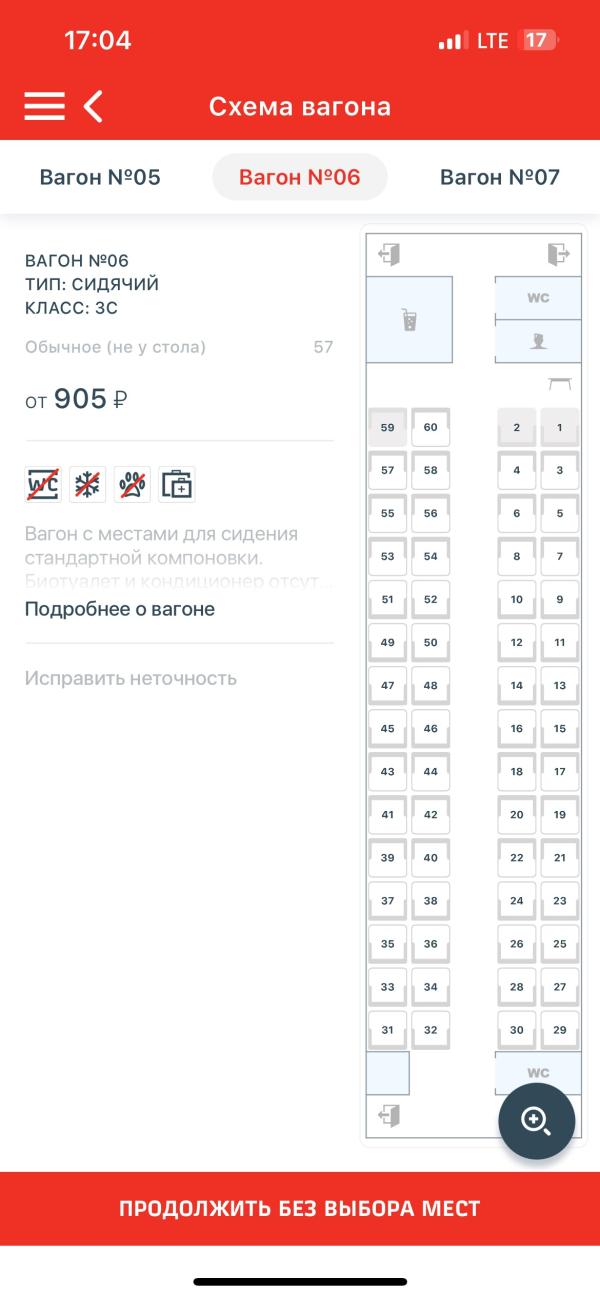Tap the no air conditioning snowflake icon

(x=88, y=484)
